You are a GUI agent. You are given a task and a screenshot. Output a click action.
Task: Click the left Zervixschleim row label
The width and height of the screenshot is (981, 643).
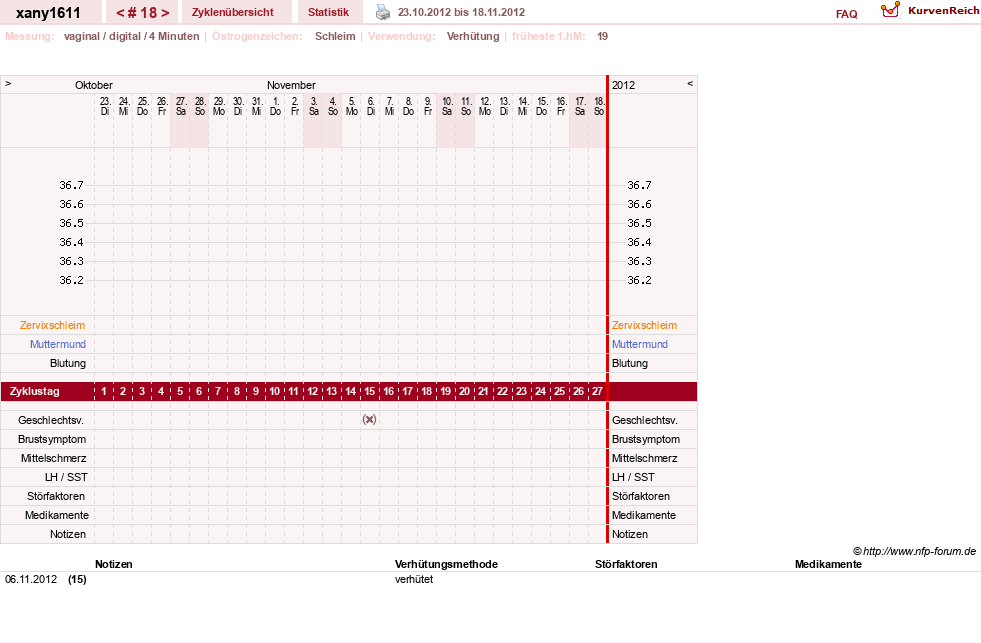tap(53, 325)
